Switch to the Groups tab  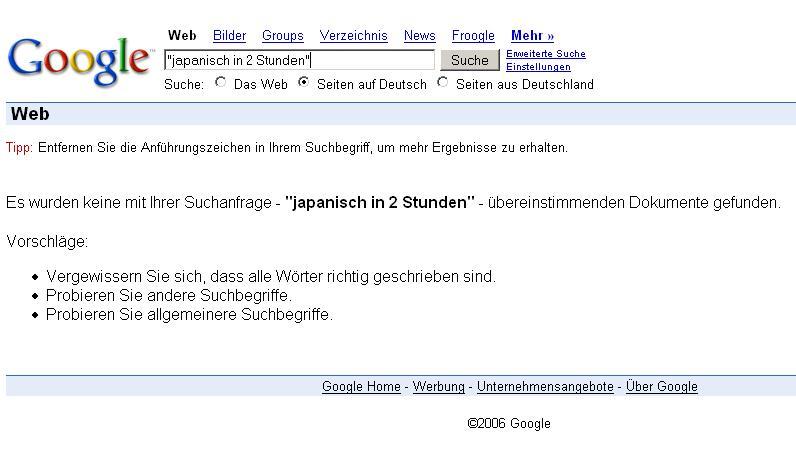click(x=282, y=36)
